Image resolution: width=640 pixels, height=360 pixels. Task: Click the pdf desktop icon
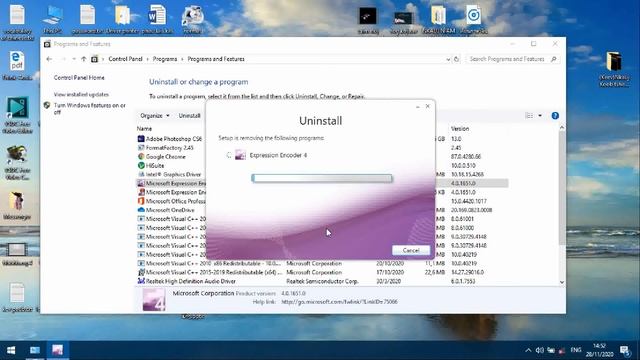tap(17, 65)
